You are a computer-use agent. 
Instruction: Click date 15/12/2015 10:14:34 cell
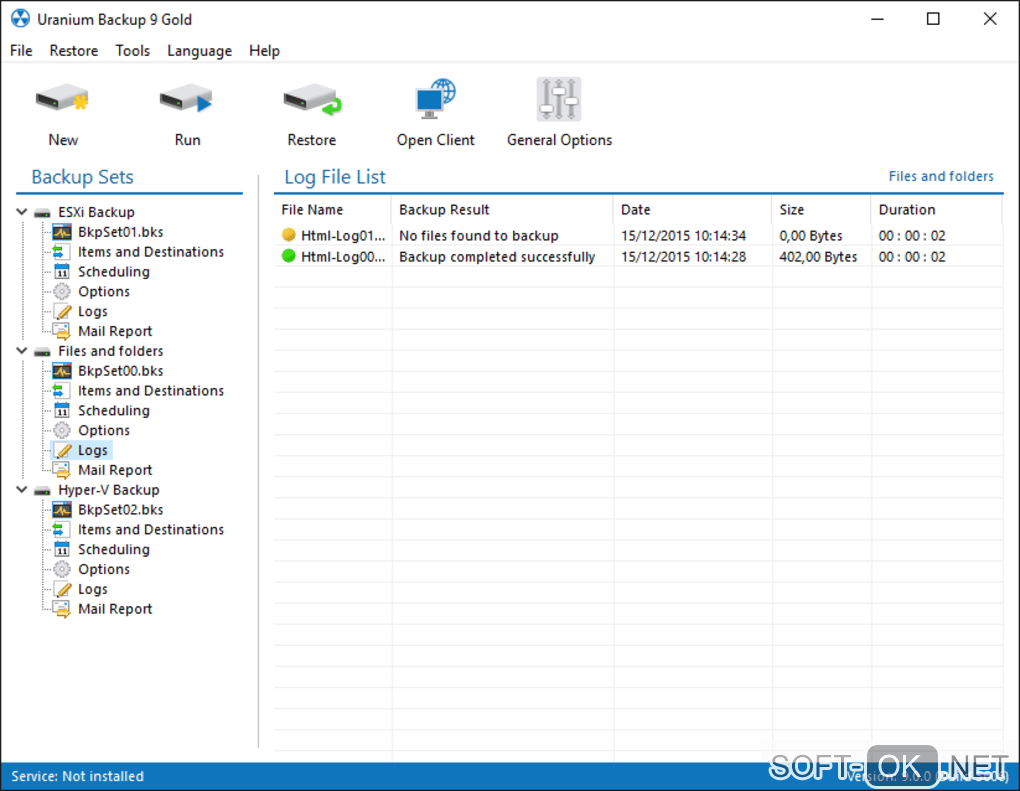point(683,235)
